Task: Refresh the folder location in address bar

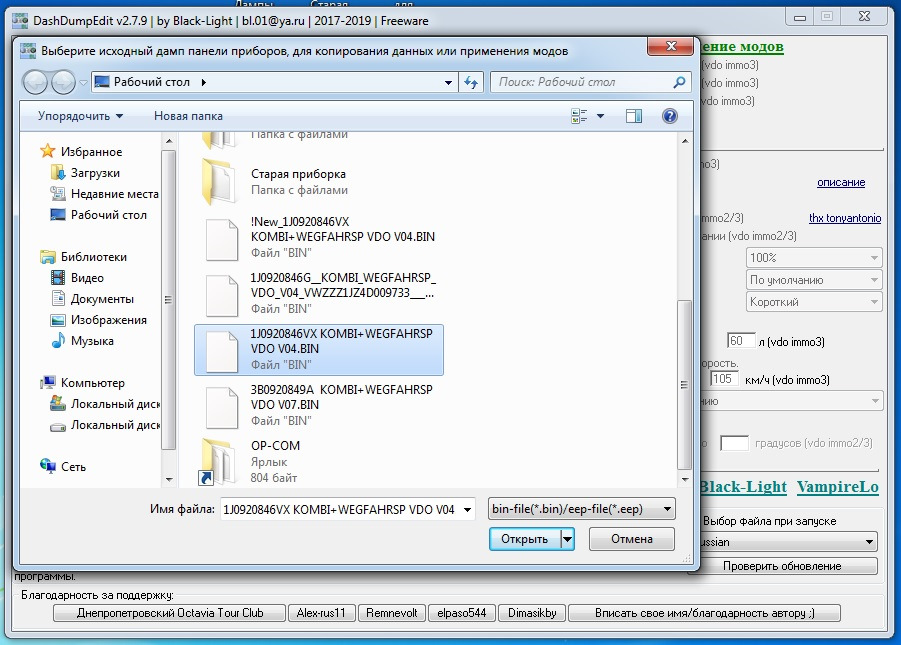Action: pyautogui.click(x=471, y=82)
